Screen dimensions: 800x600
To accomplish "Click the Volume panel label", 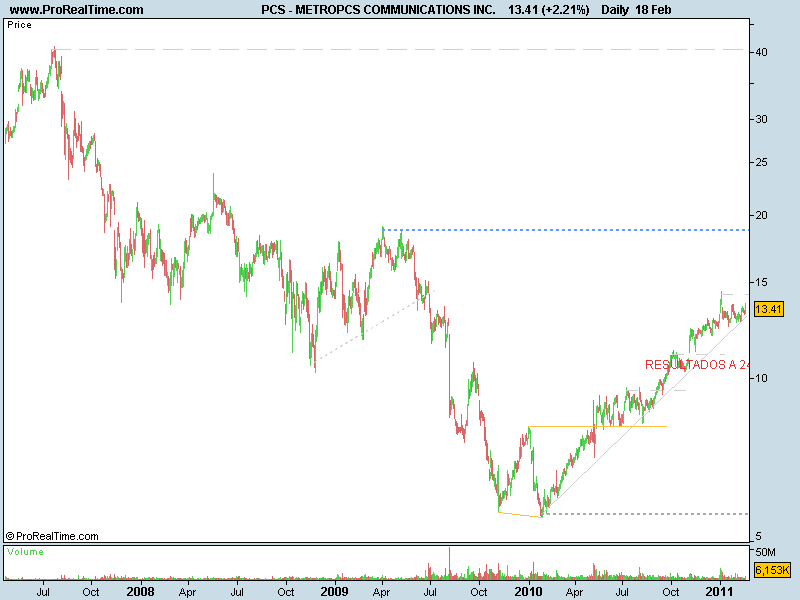I will pos(26,552).
